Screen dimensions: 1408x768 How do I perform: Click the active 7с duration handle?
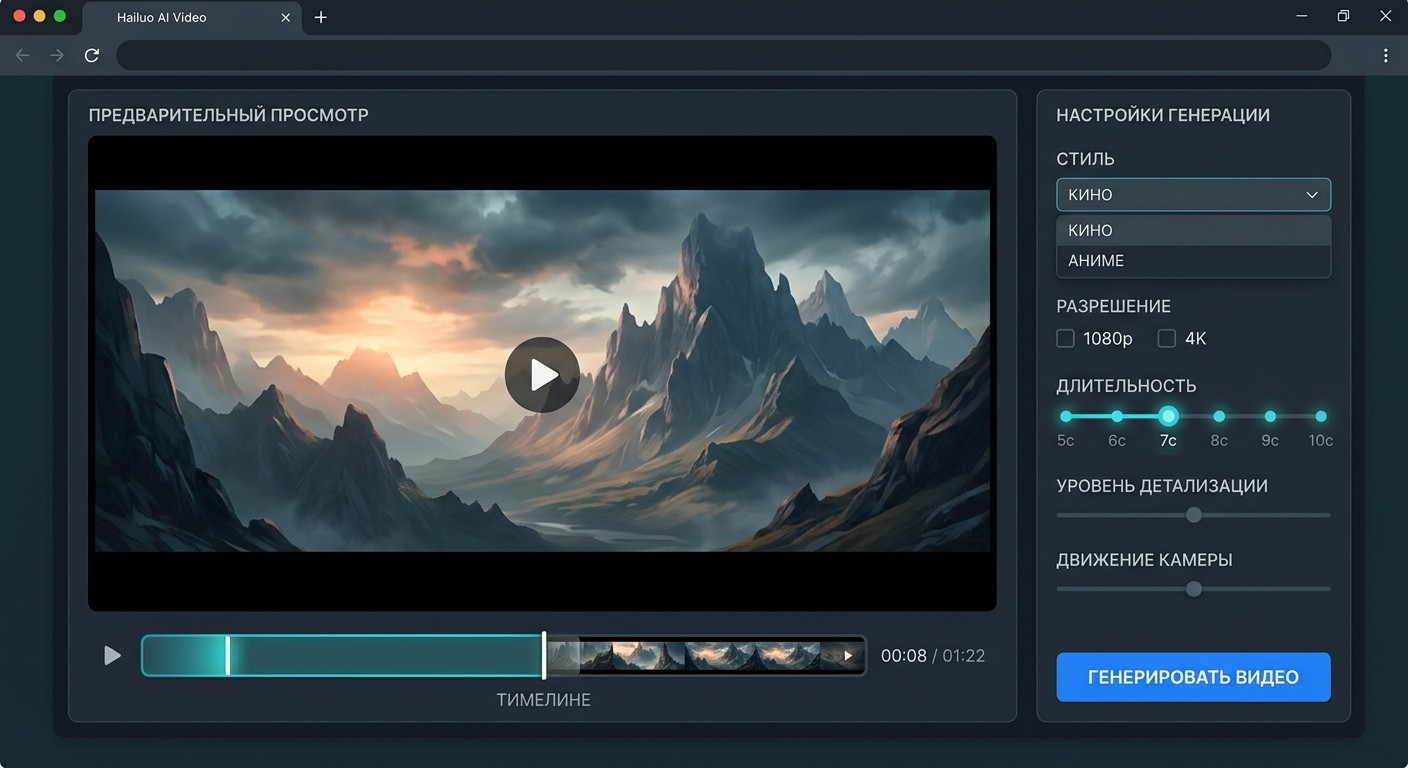coord(1168,416)
